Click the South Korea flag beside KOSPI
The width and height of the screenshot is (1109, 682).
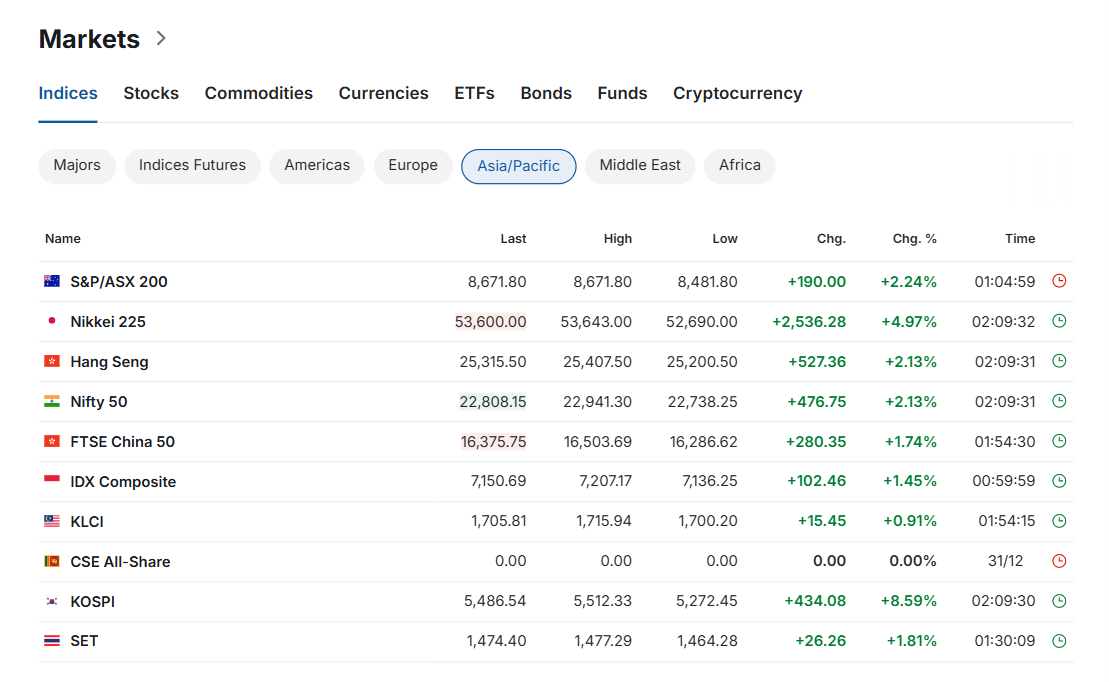tap(52, 601)
